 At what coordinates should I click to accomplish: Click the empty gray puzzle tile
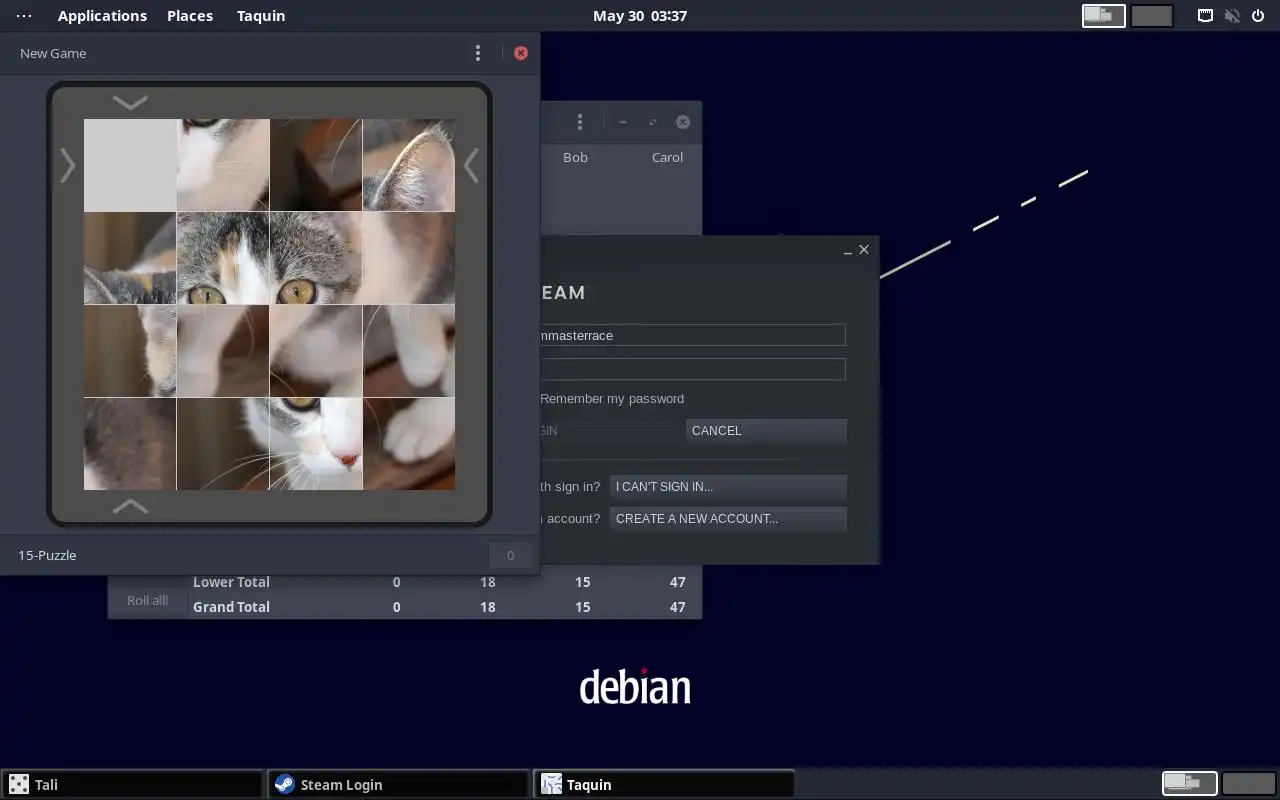tap(130, 165)
